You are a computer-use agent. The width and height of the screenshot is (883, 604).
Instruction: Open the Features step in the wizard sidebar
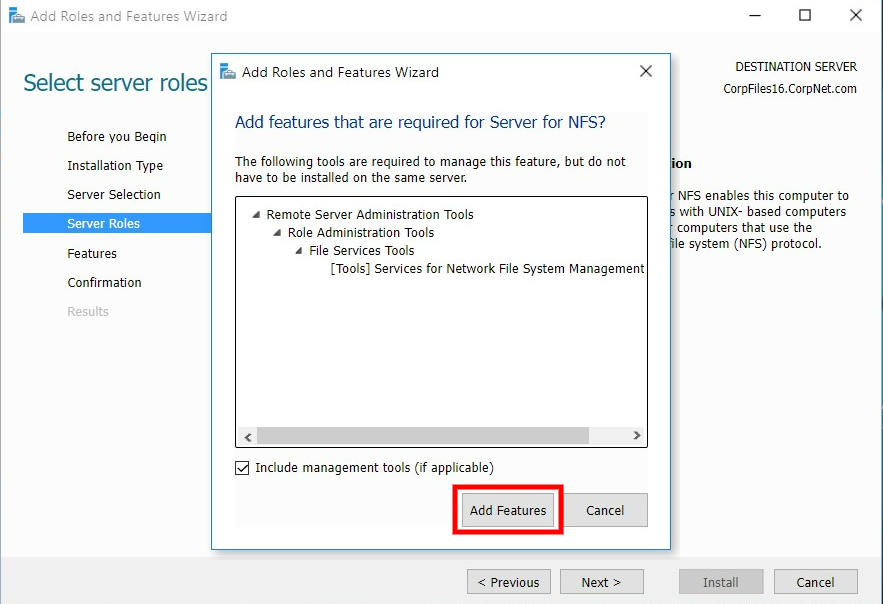[92, 253]
